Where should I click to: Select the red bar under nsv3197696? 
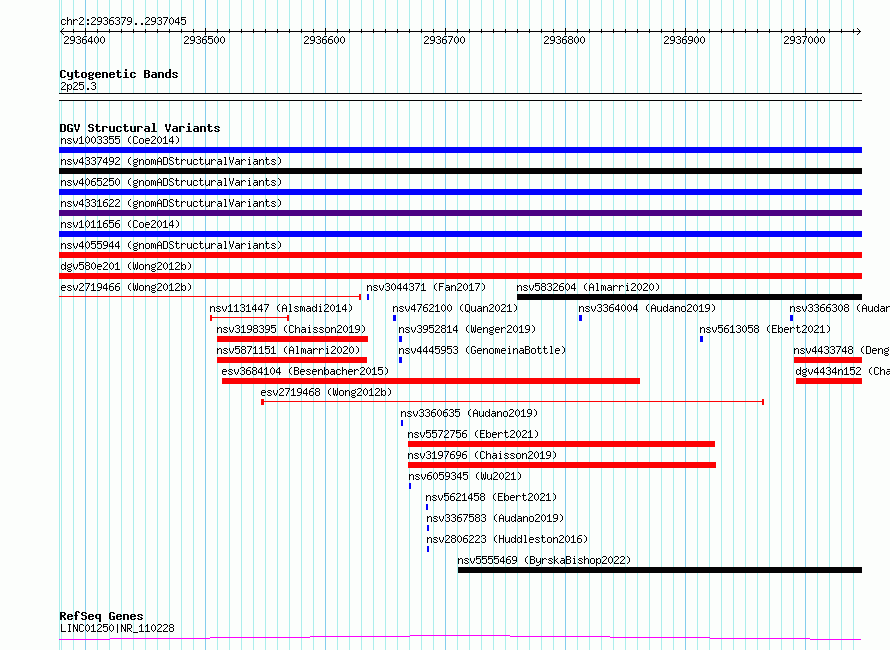pyautogui.click(x=562, y=466)
